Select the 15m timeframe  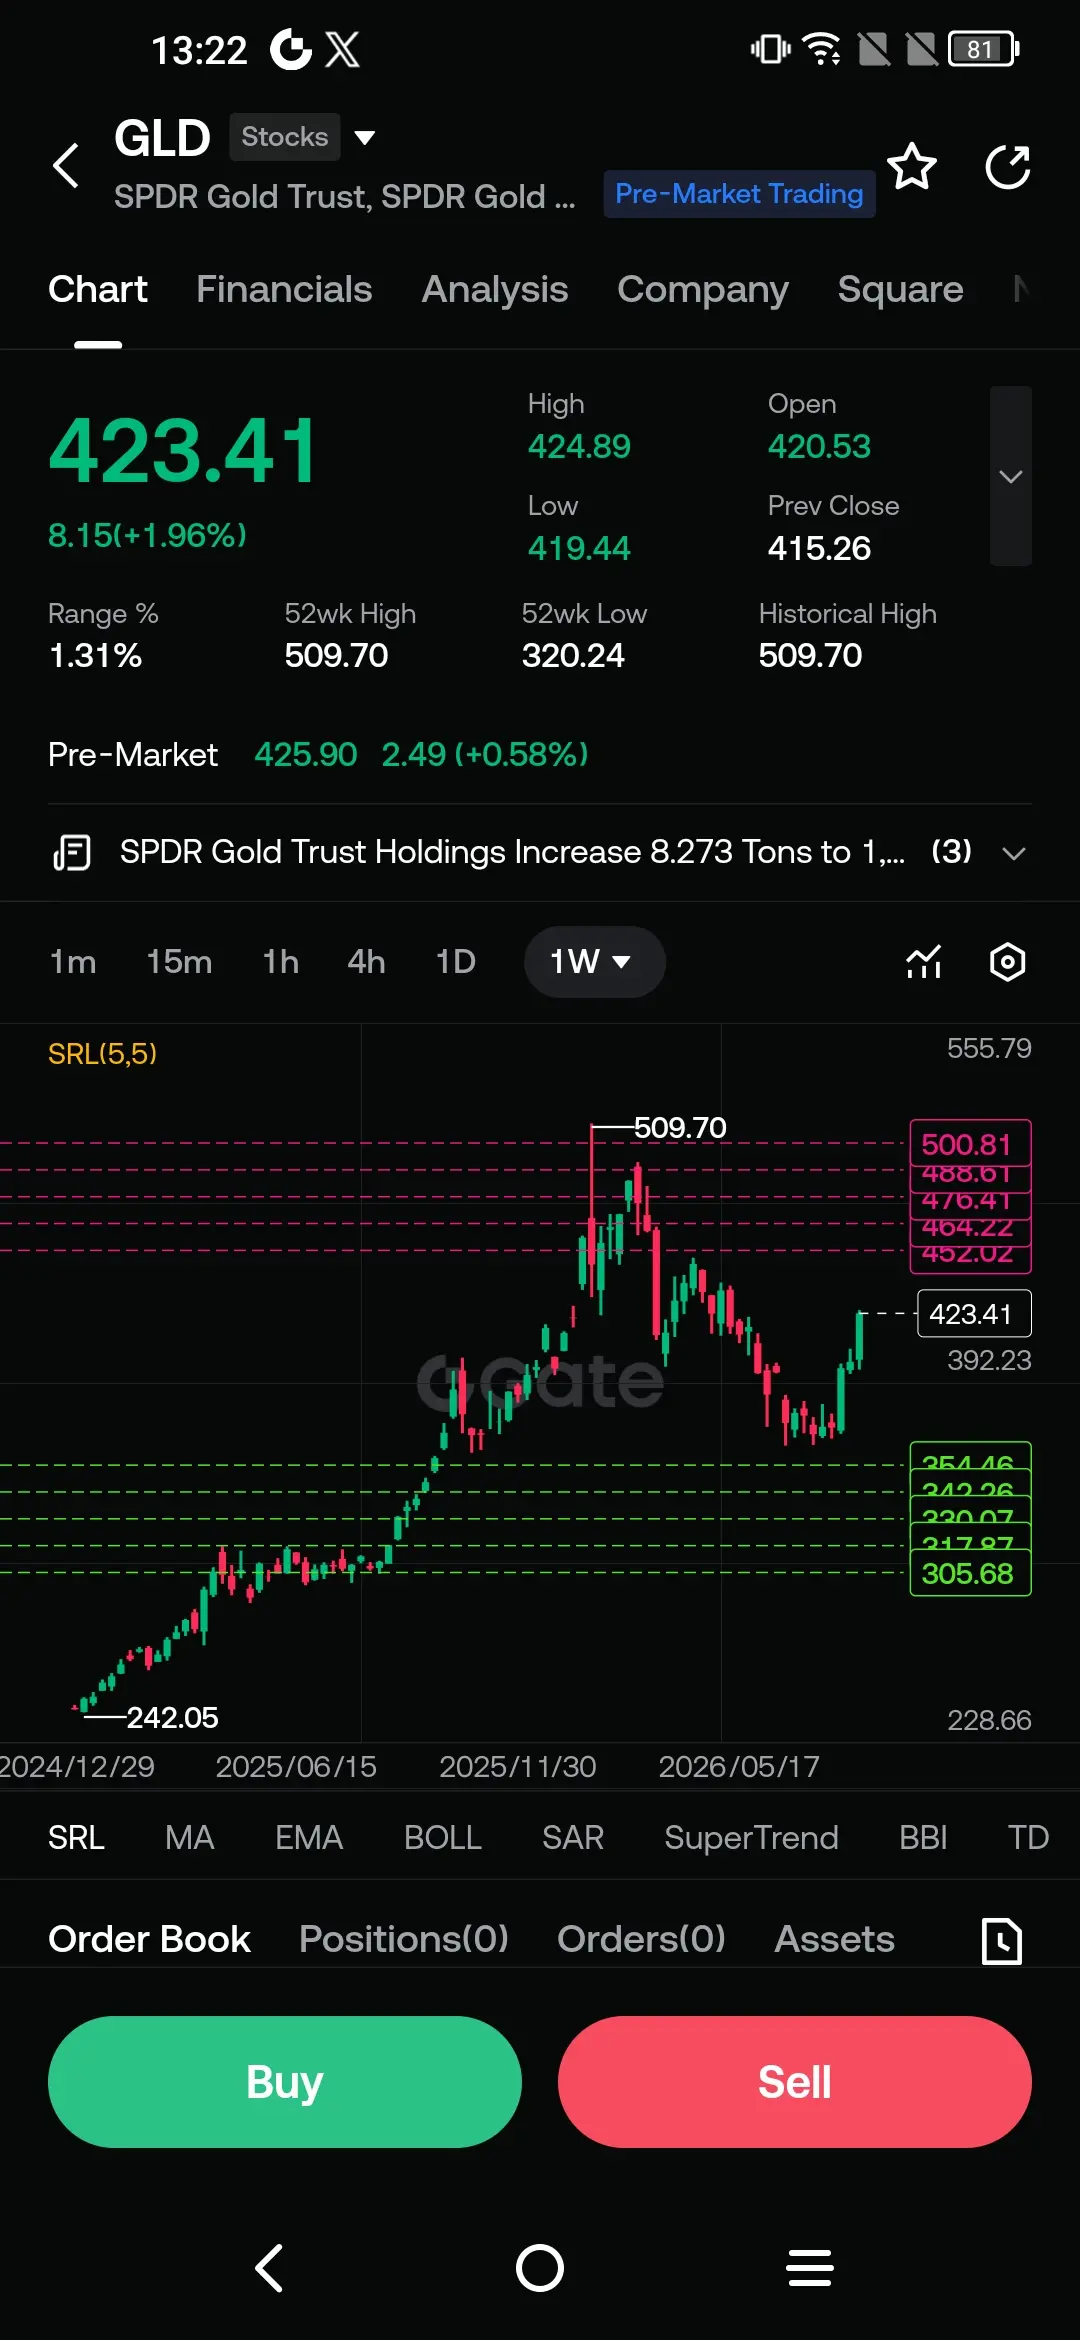[179, 962]
